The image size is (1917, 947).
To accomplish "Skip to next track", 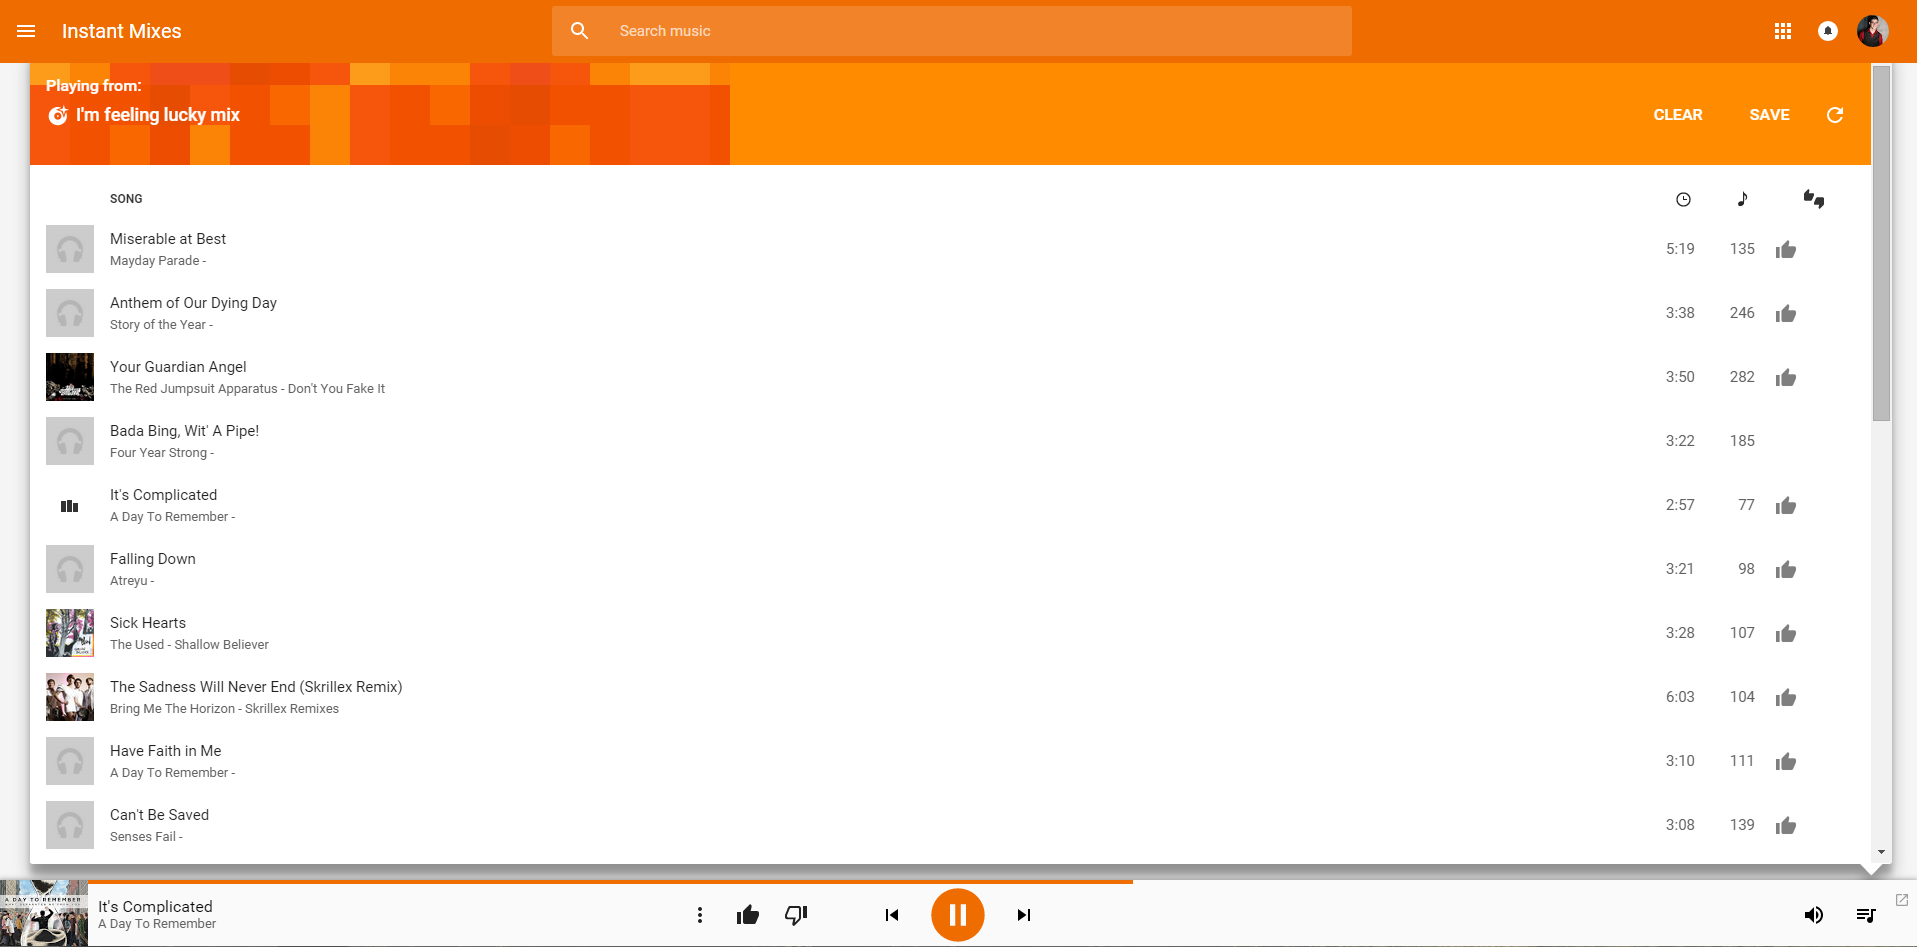I will 1023,915.
